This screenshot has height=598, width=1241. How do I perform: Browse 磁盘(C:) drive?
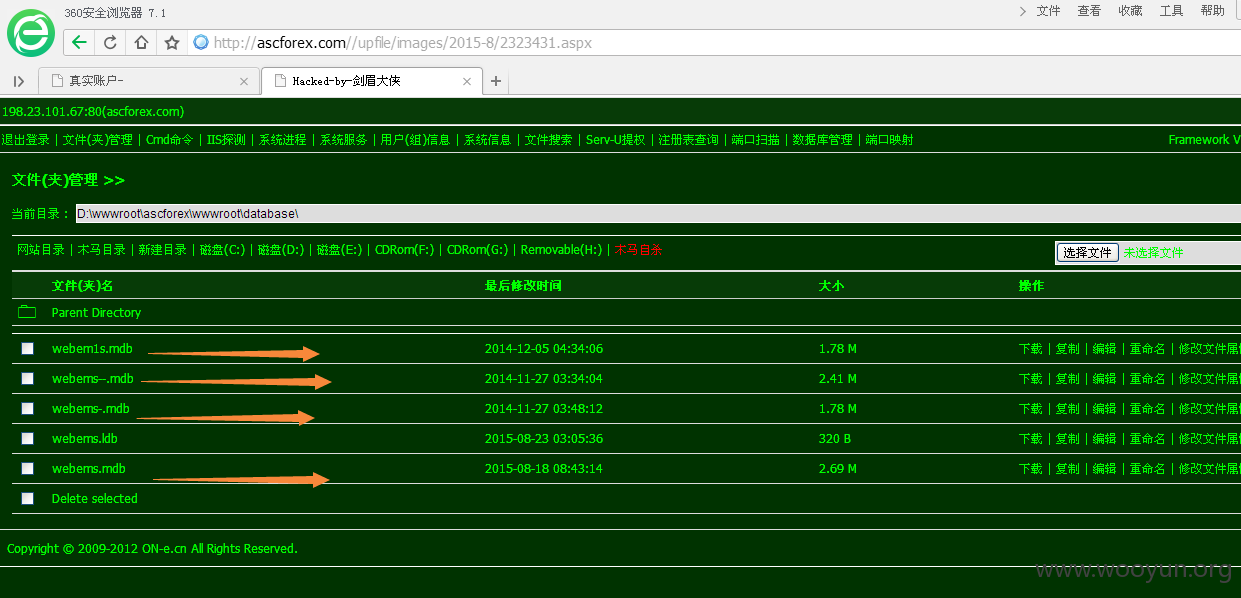tap(223, 250)
